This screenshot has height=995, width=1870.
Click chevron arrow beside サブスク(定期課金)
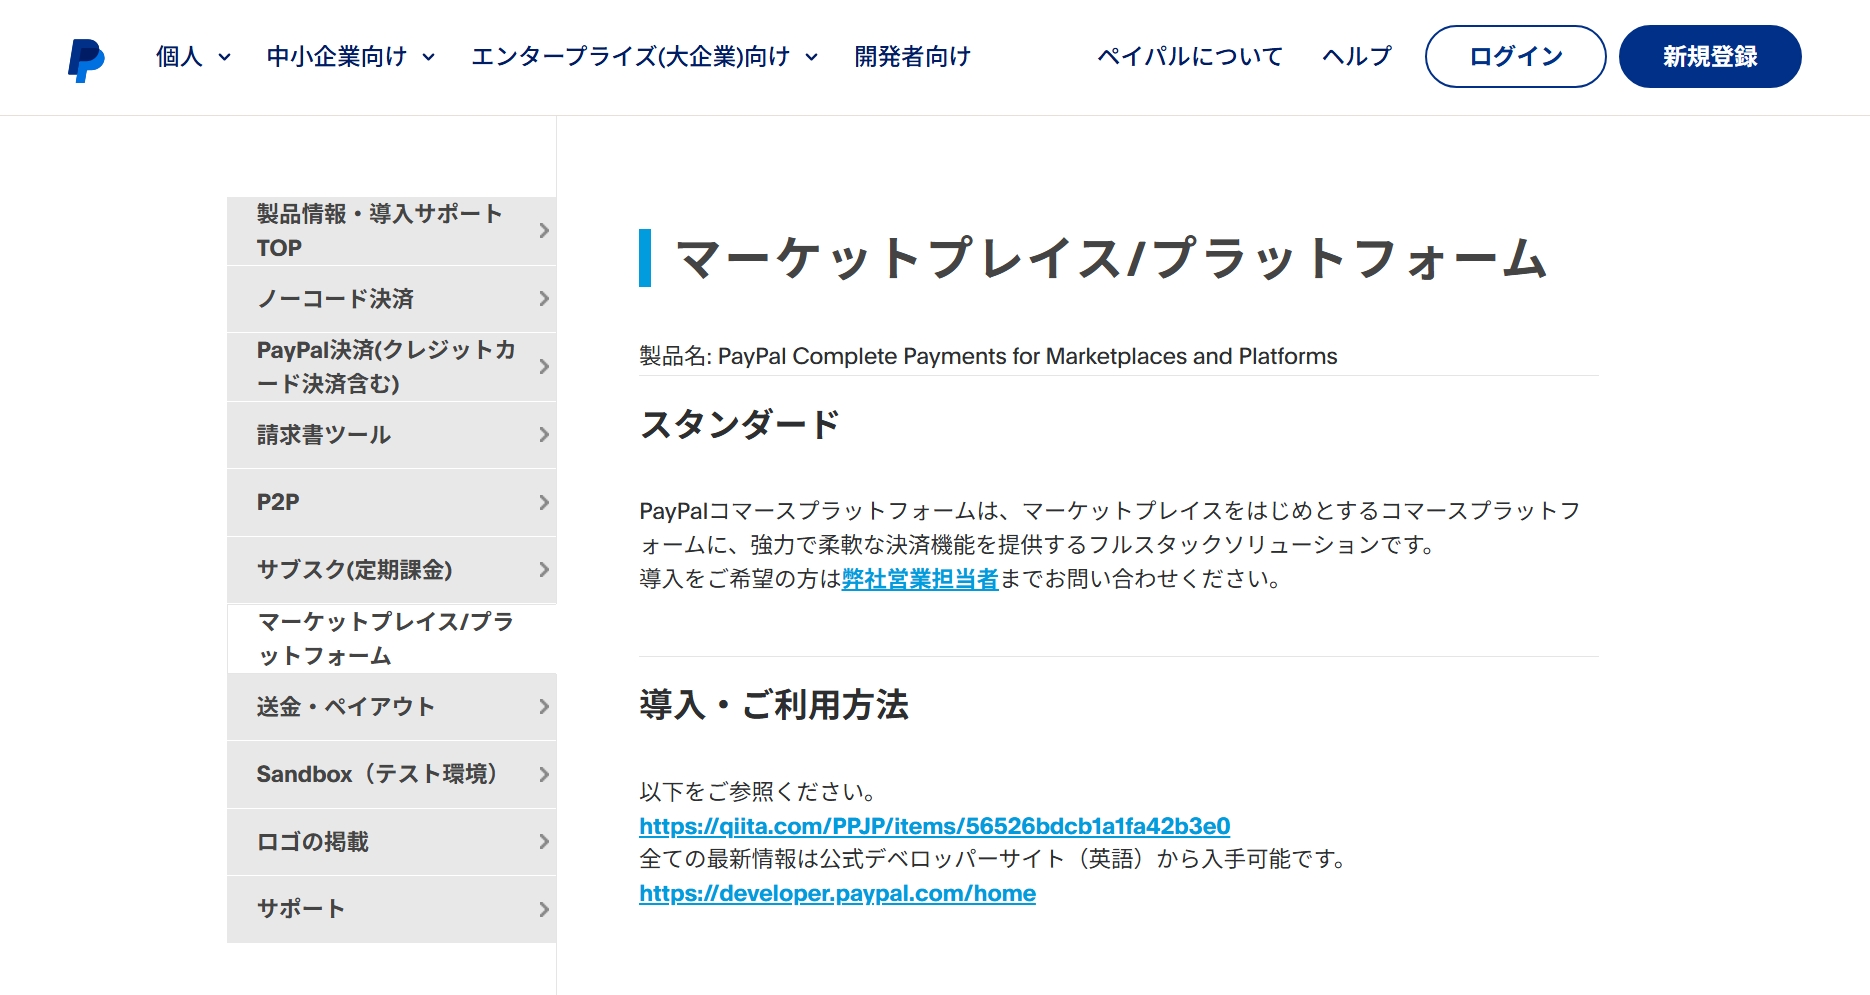pyautogui.click(x=544, y=570)
